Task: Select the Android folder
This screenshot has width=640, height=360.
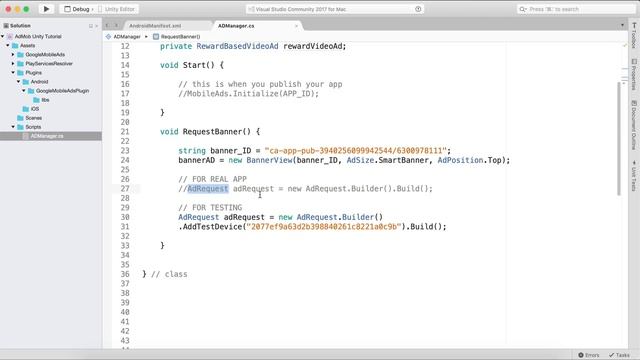Action: point(39,82)
